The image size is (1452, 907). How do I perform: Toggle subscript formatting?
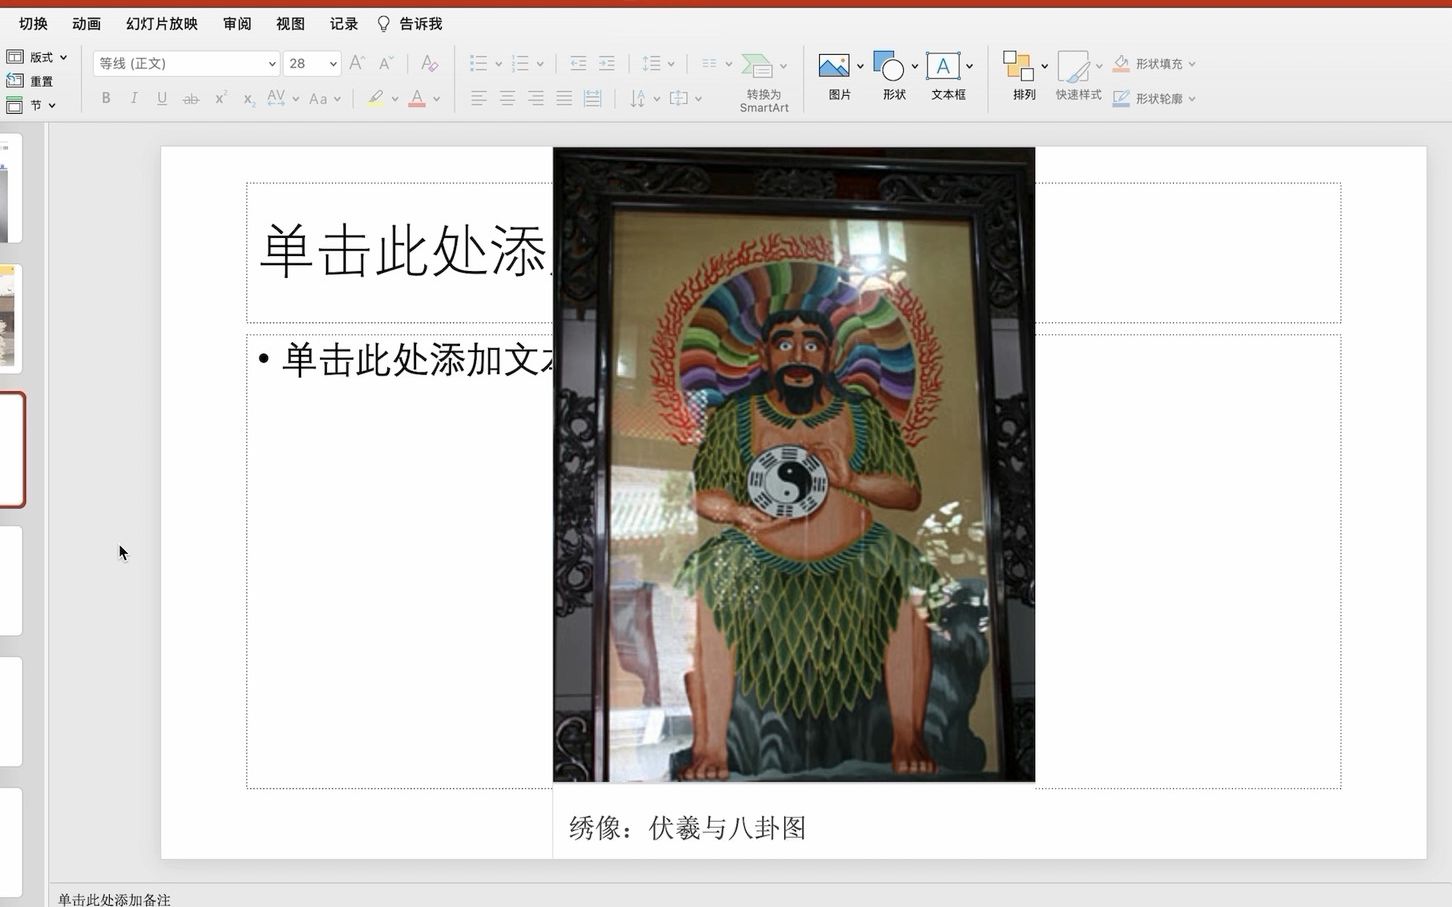coord(249,98)
